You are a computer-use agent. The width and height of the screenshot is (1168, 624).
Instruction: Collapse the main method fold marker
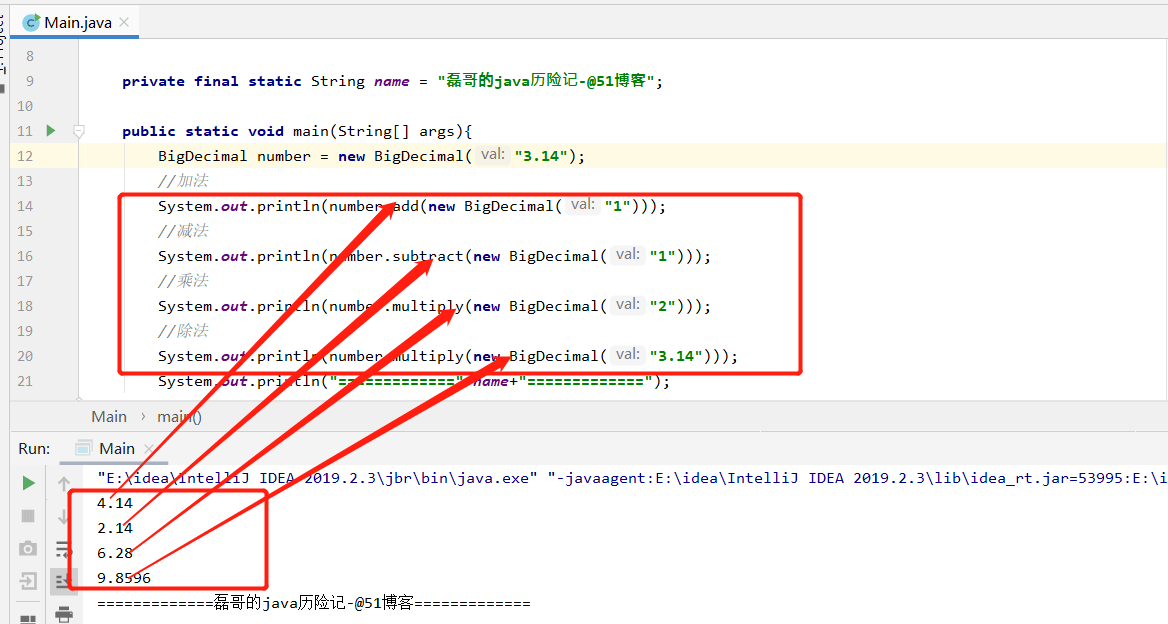pos(78,132)
